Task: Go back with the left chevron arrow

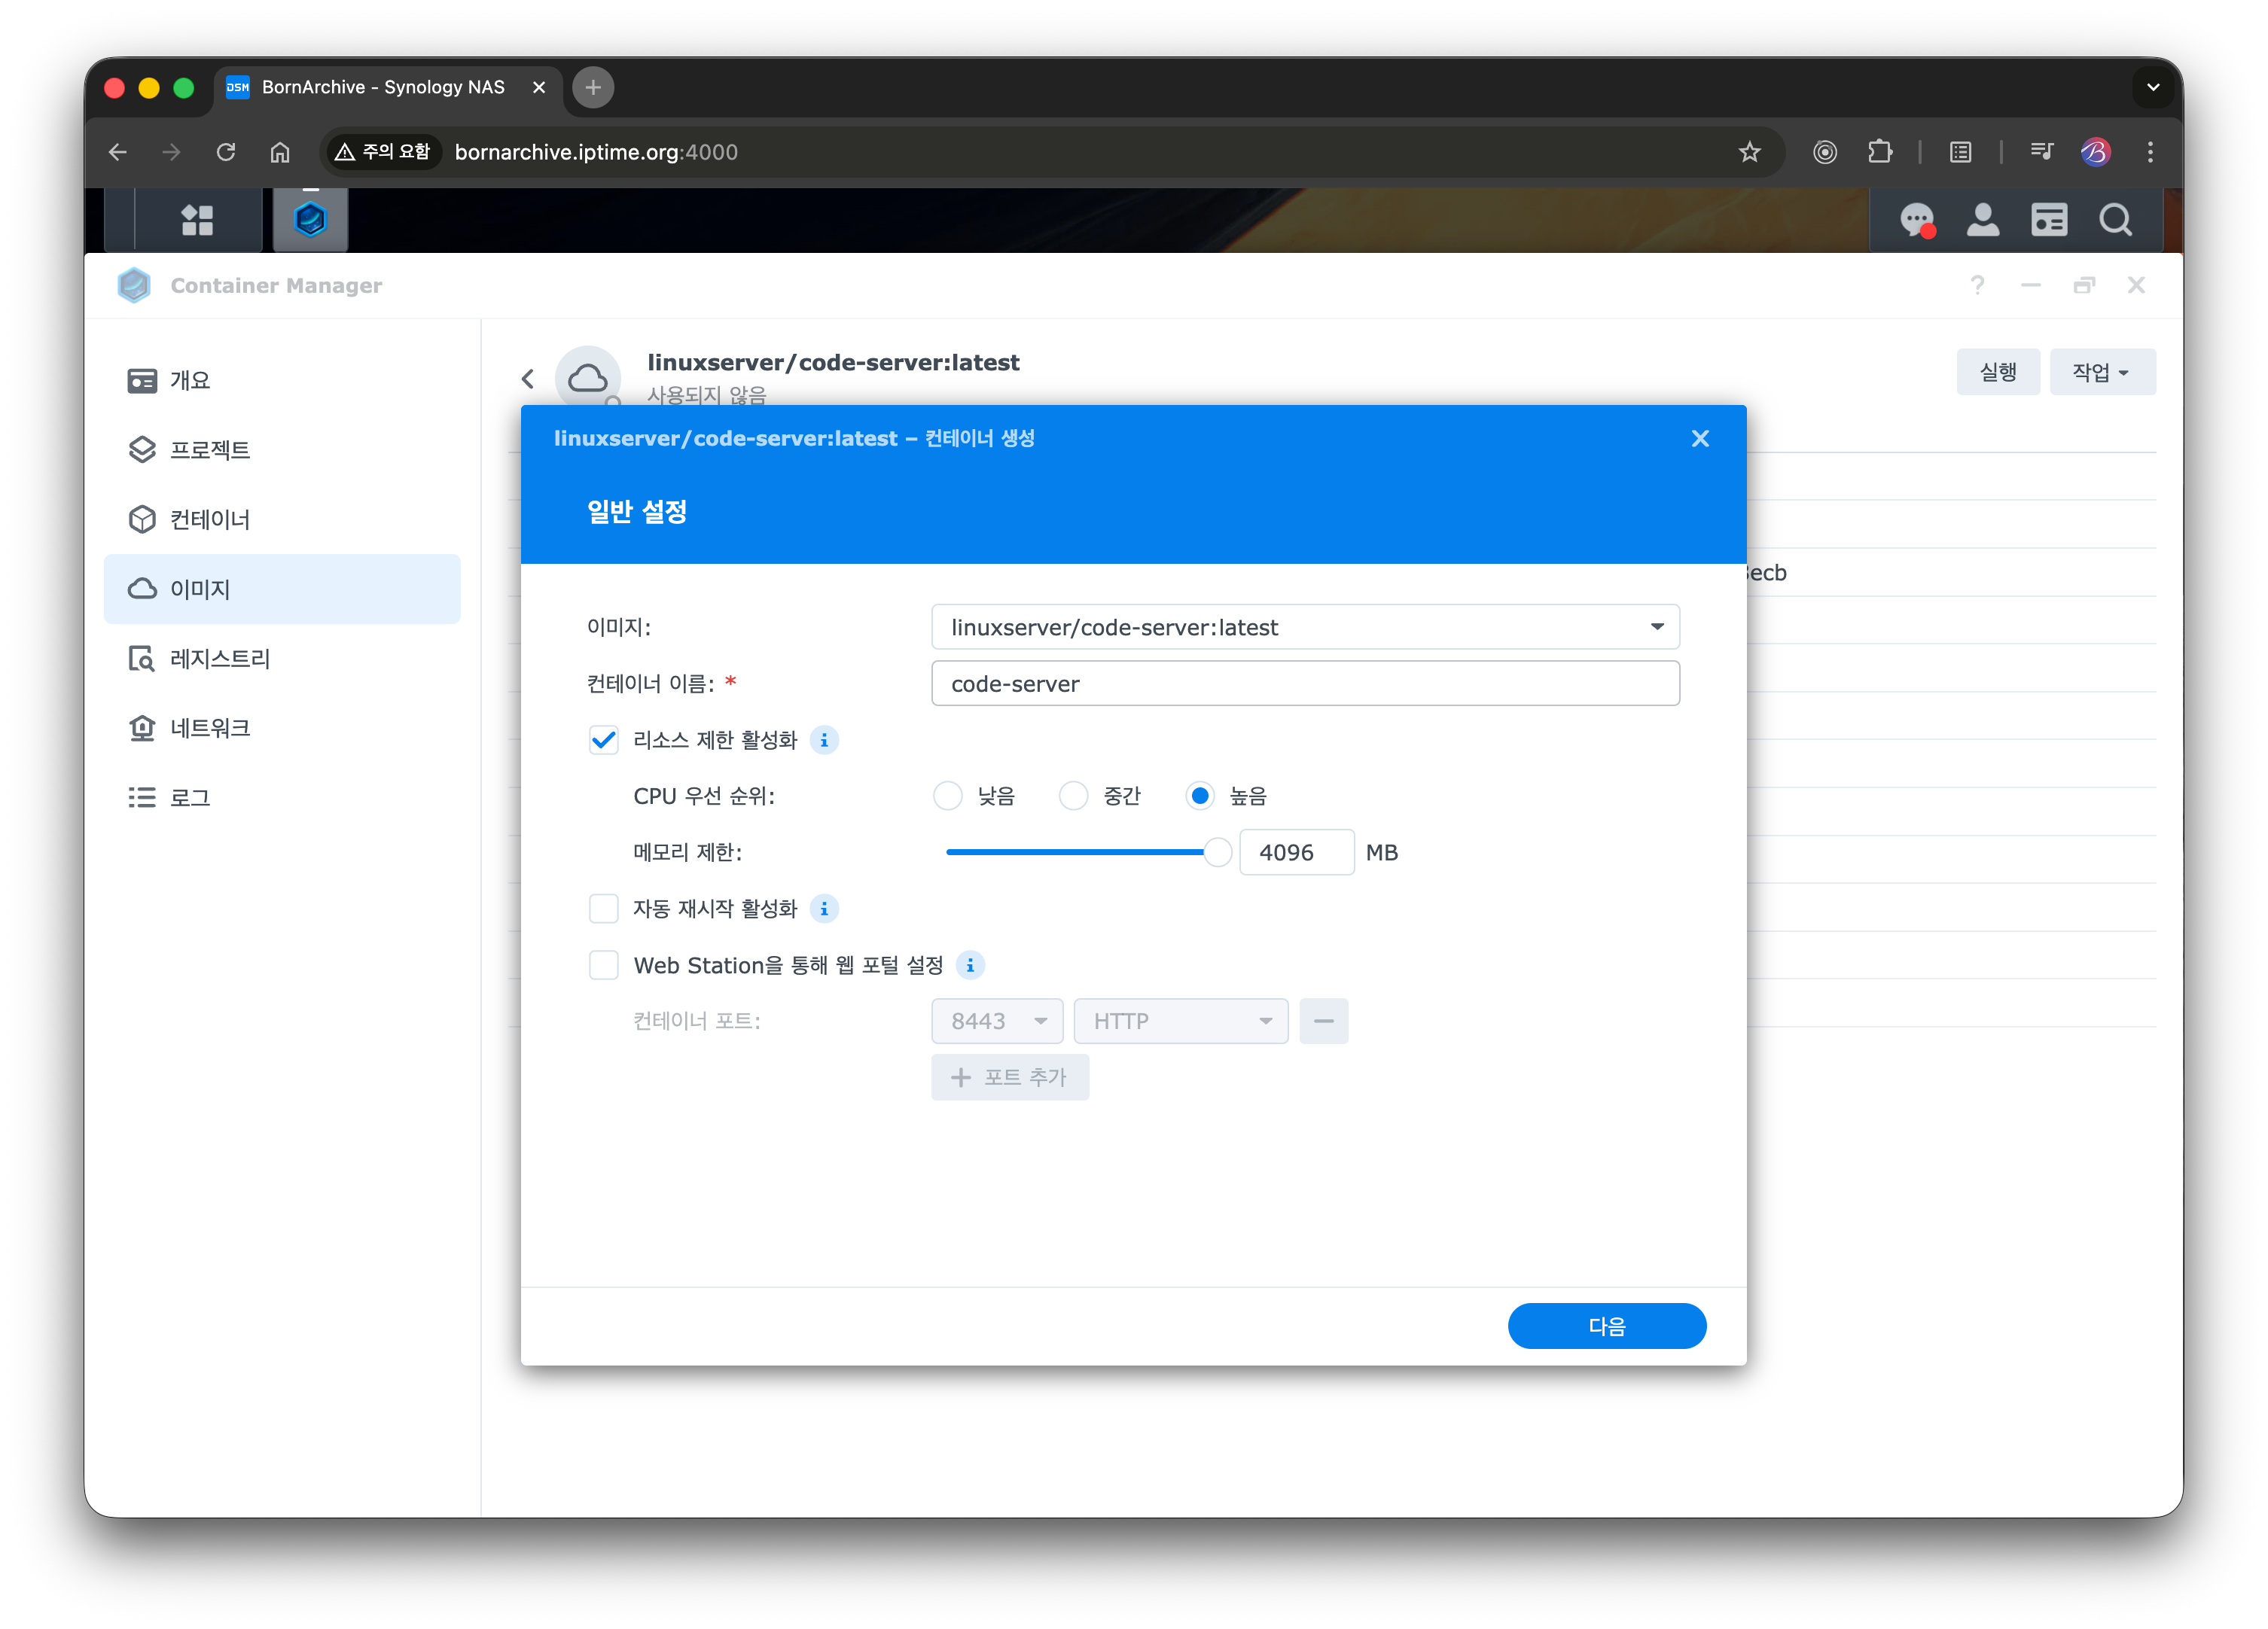Action: point(528,379)
